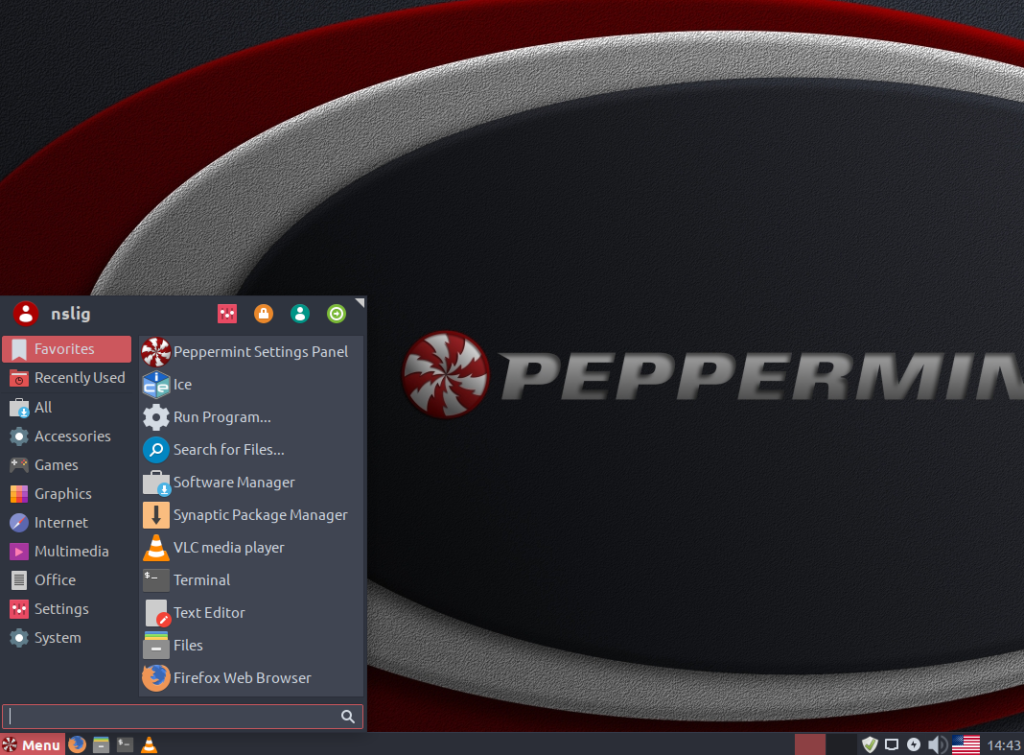The height and width of the screenshot is (755, 1024).
Task: Click the nslig user avatar
Action: (26, 314)
